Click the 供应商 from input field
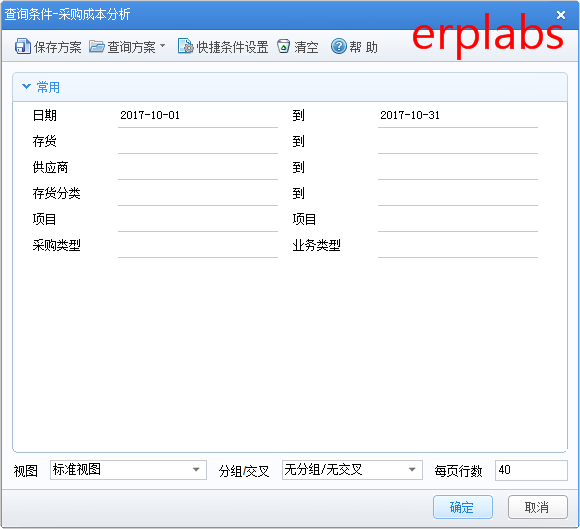This screenshot has width=580, height=529. tap(198, 168)
